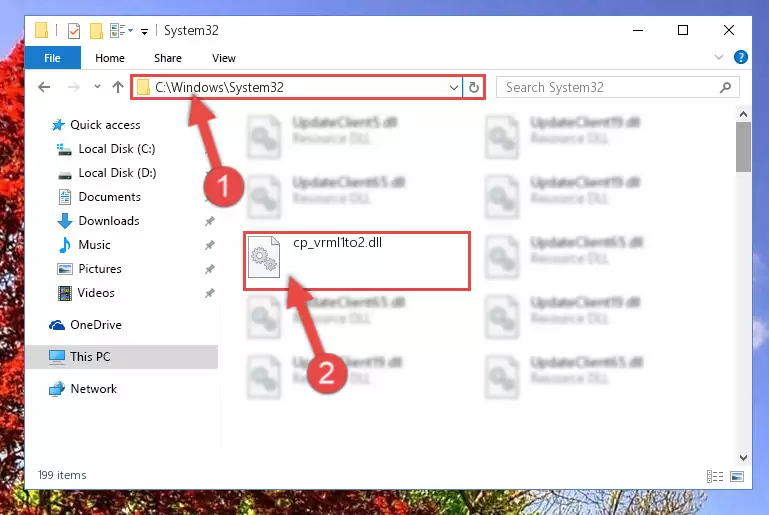
Task: Go up one folder level
Action: (x=118, y=87)
